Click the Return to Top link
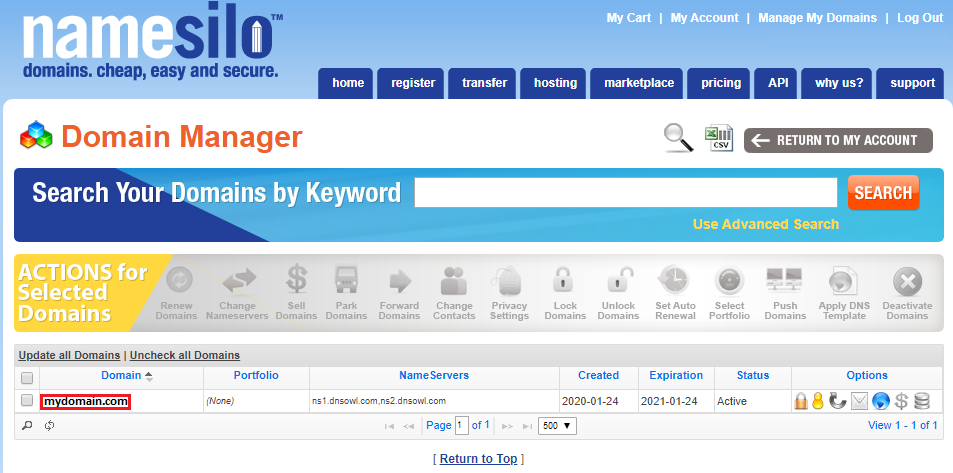Viewport: 953px width, 473px height. (478, 459)
